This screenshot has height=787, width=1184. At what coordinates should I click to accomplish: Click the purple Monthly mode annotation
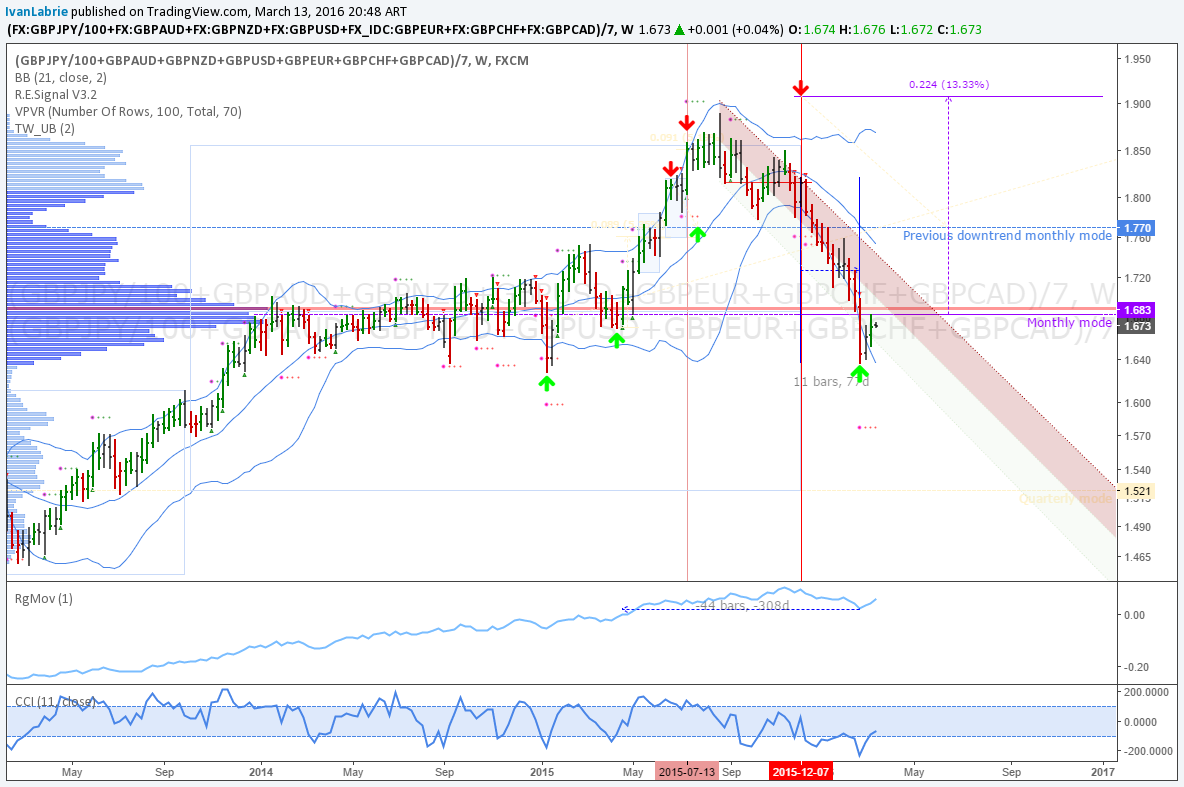pyautogui.click(x=1069, y=323)
